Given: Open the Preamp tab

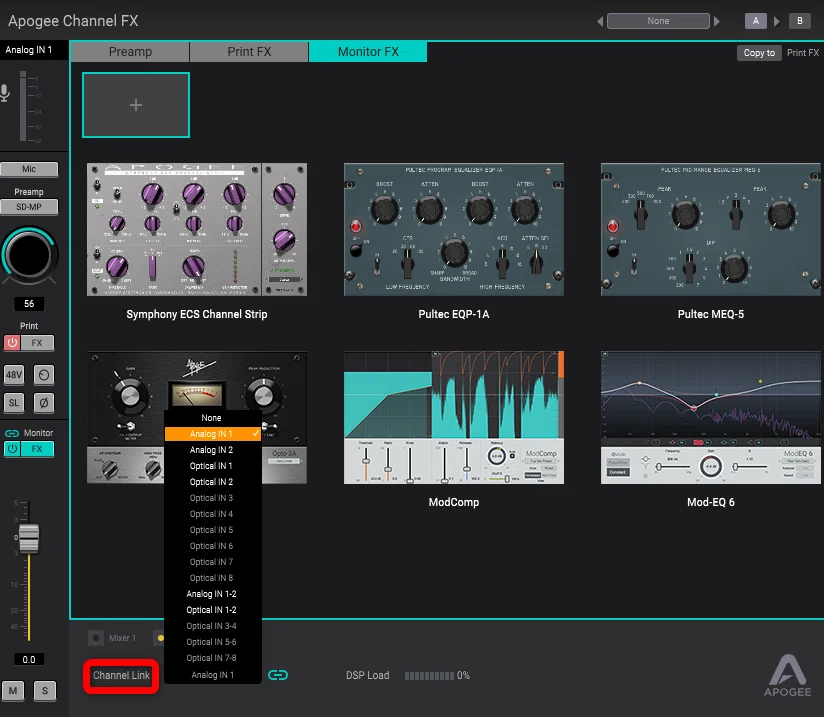Looking at the screenshot, I should point(130,52).
